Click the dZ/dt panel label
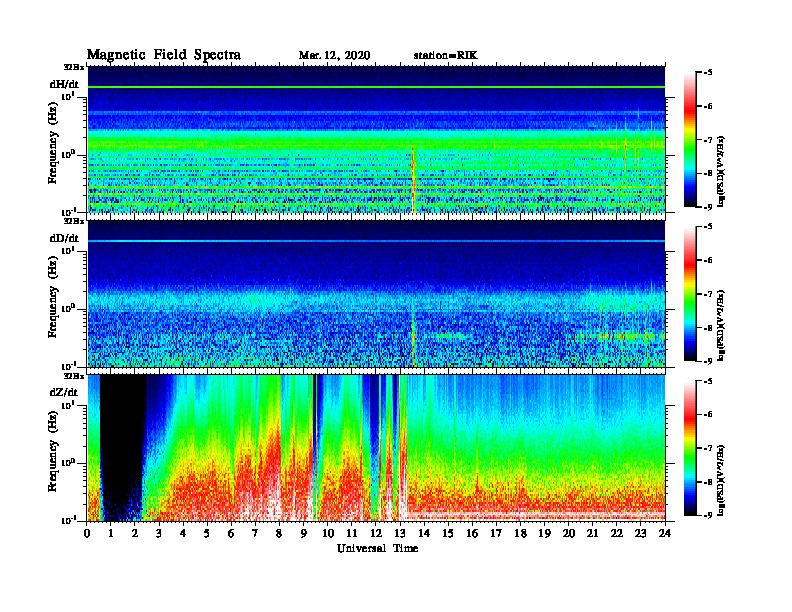The height and width of the screenshot is (612, 792). [64, 392]
